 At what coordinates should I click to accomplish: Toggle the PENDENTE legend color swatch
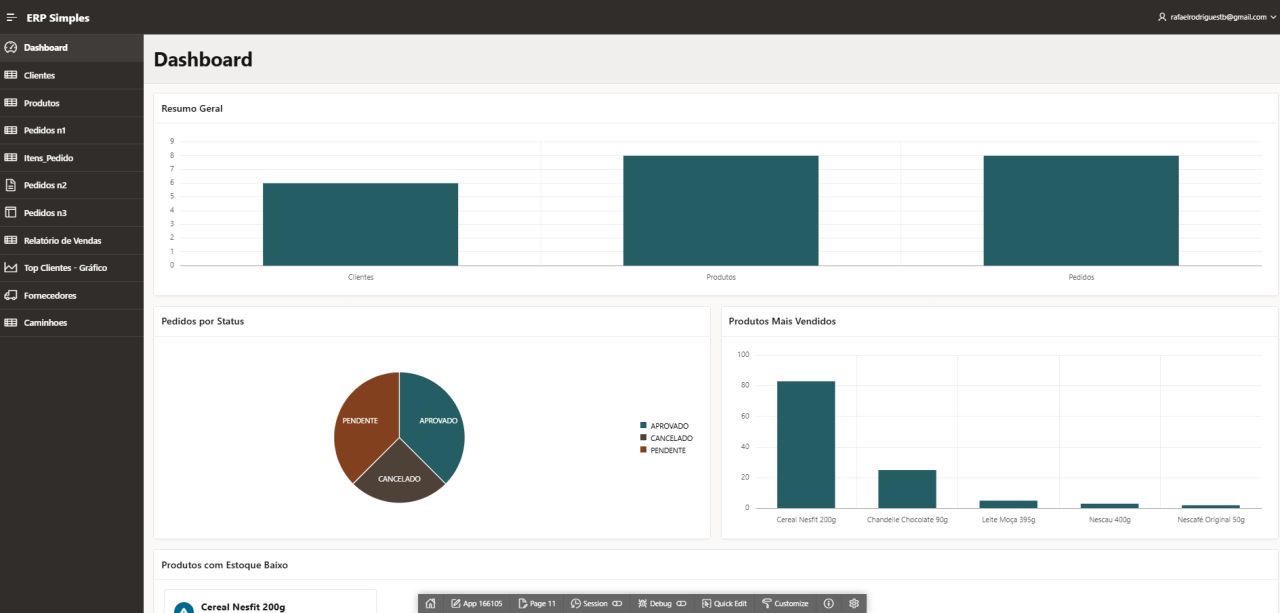pyautogui.click(x=643, y=450)
